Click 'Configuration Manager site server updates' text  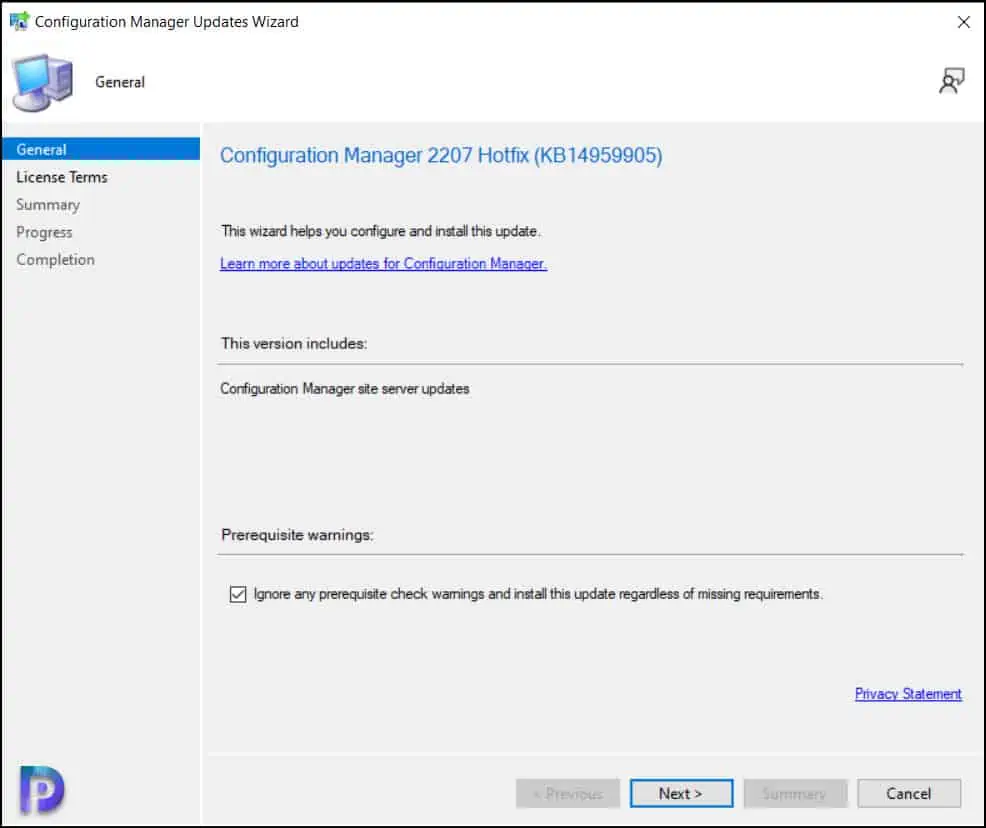(345, 389)
